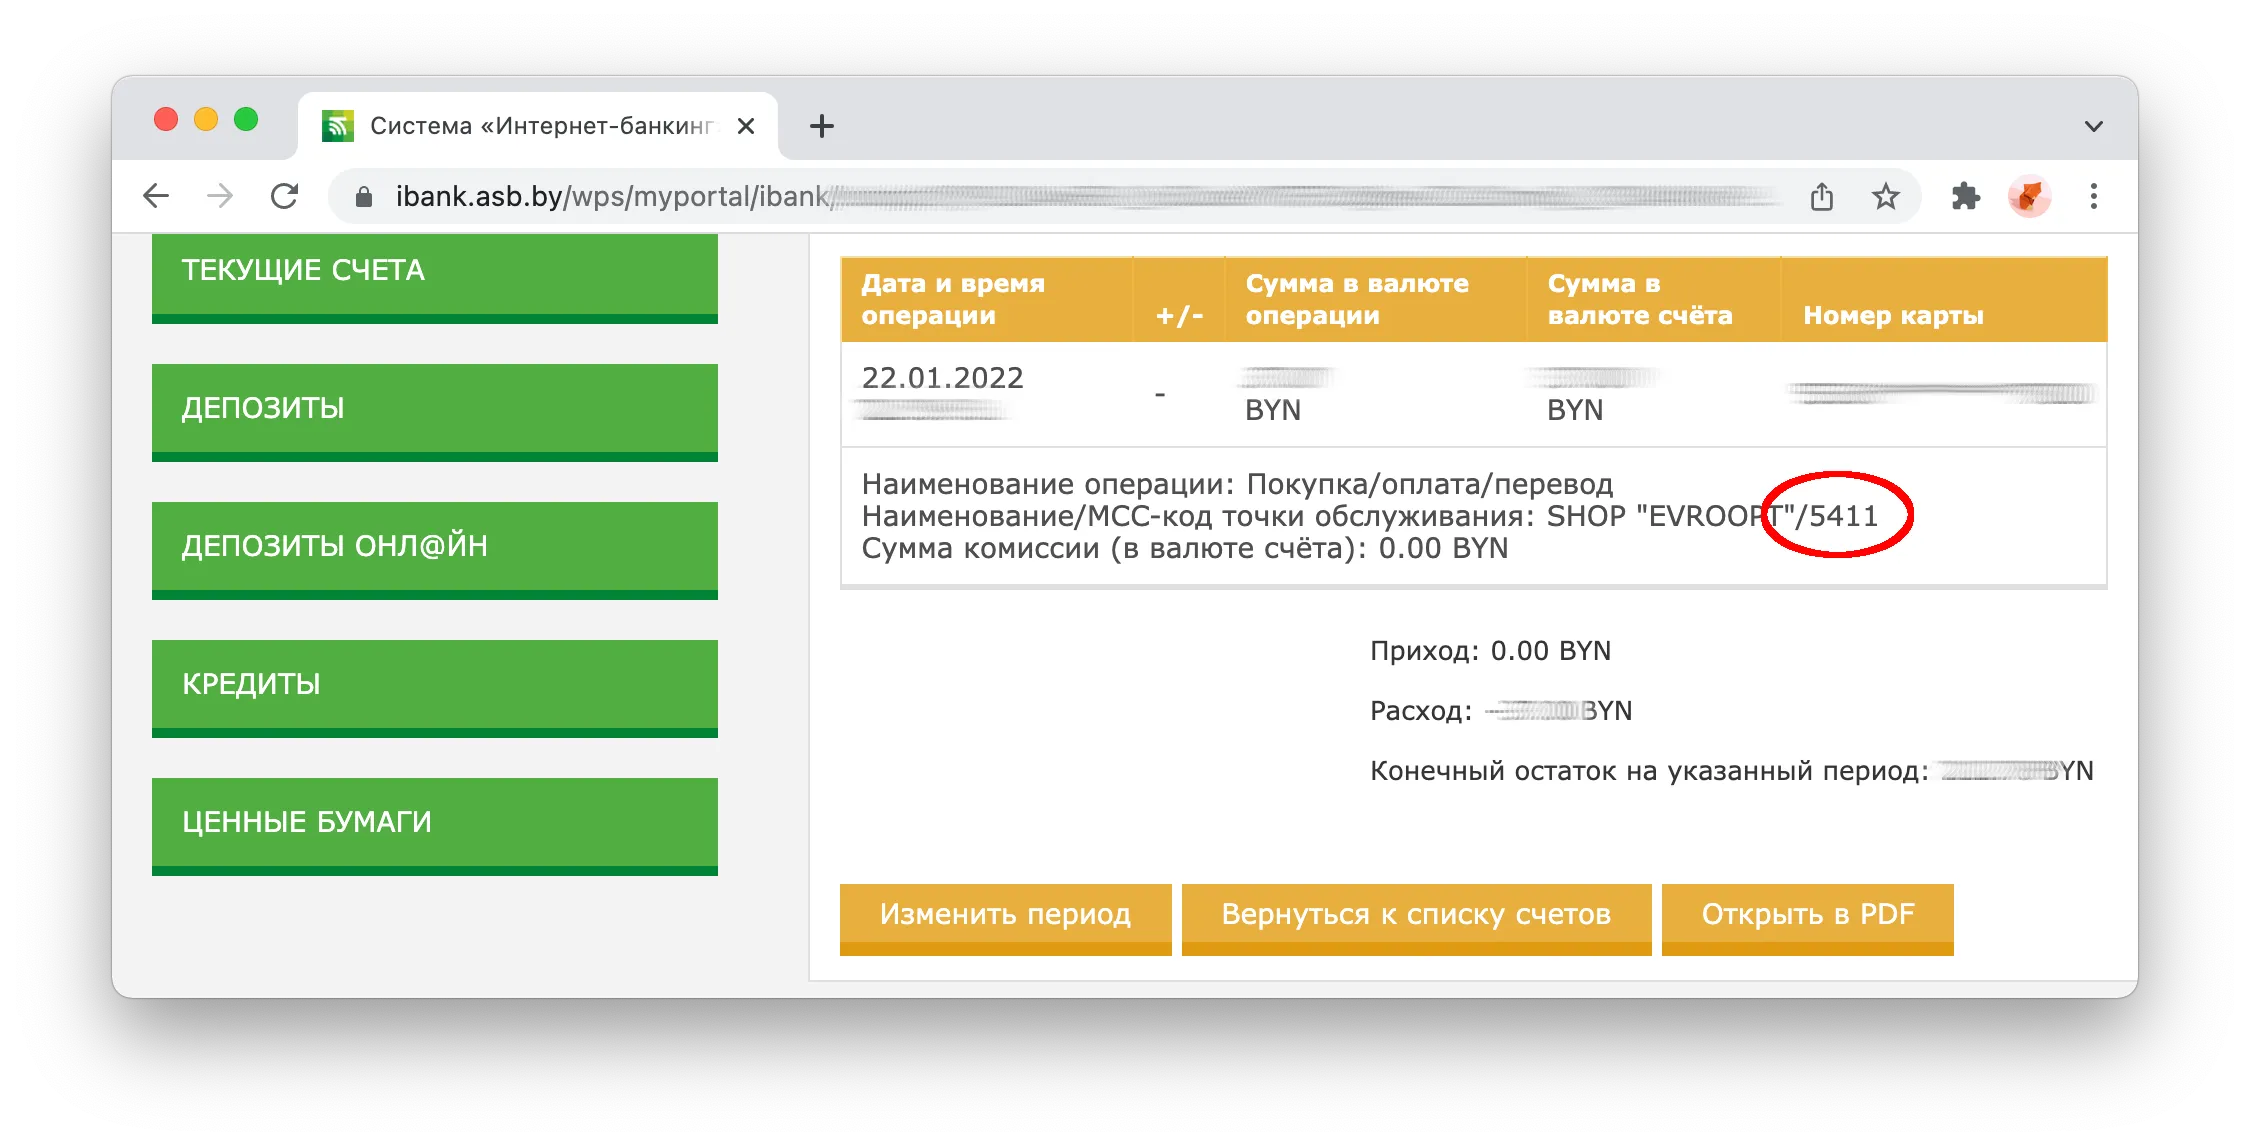Open a new tab with the plus button
The width and height of the screenshot is (2250, 1146).
click(x=822, y=126)
